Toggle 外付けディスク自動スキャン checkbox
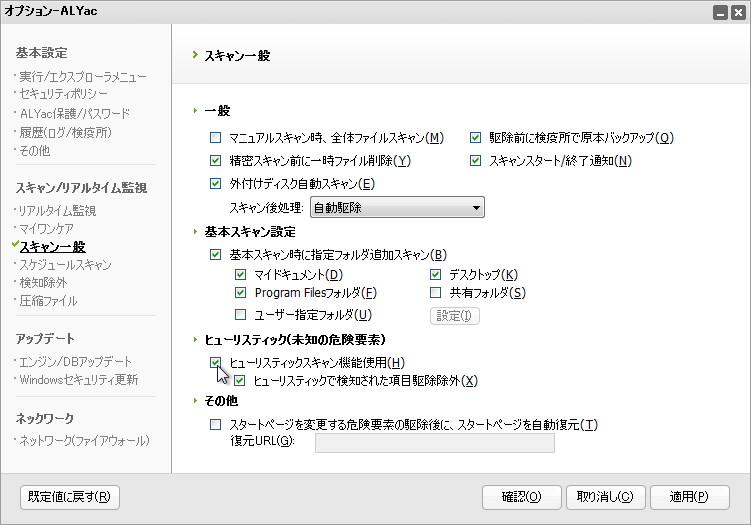751x525 pixels. (x=216, y=183)
